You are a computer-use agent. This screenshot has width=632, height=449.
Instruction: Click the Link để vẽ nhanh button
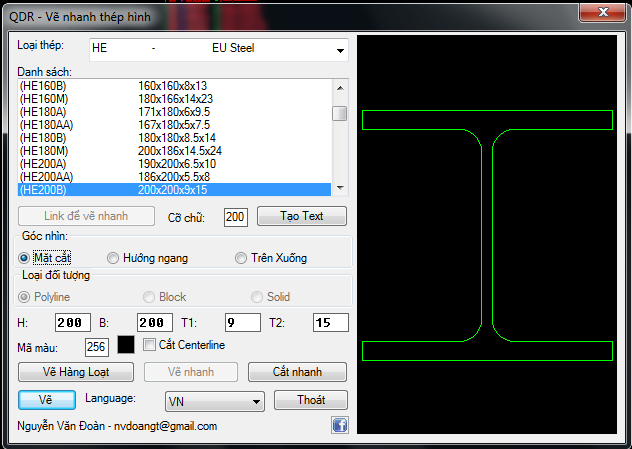(x=86, y=216)
